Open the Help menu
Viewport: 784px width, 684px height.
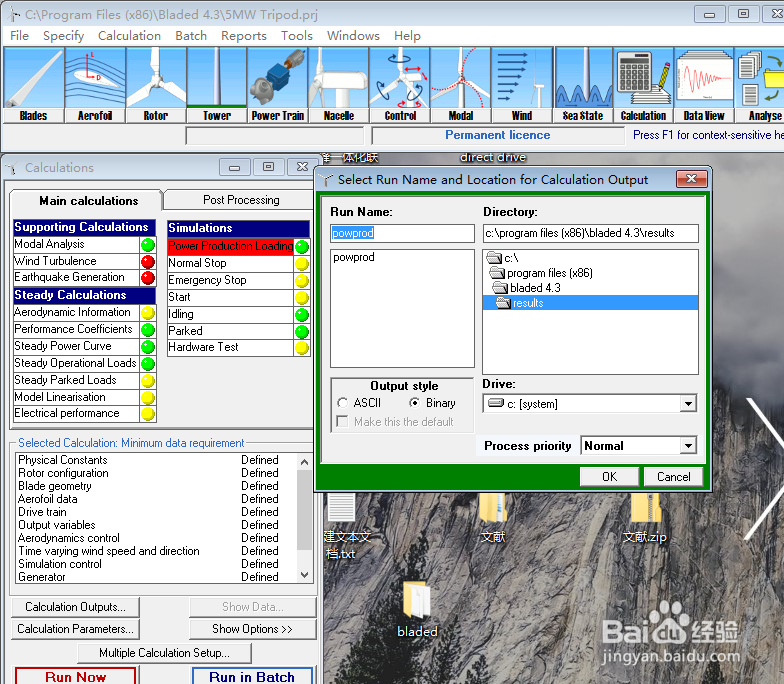coord(408,36)
